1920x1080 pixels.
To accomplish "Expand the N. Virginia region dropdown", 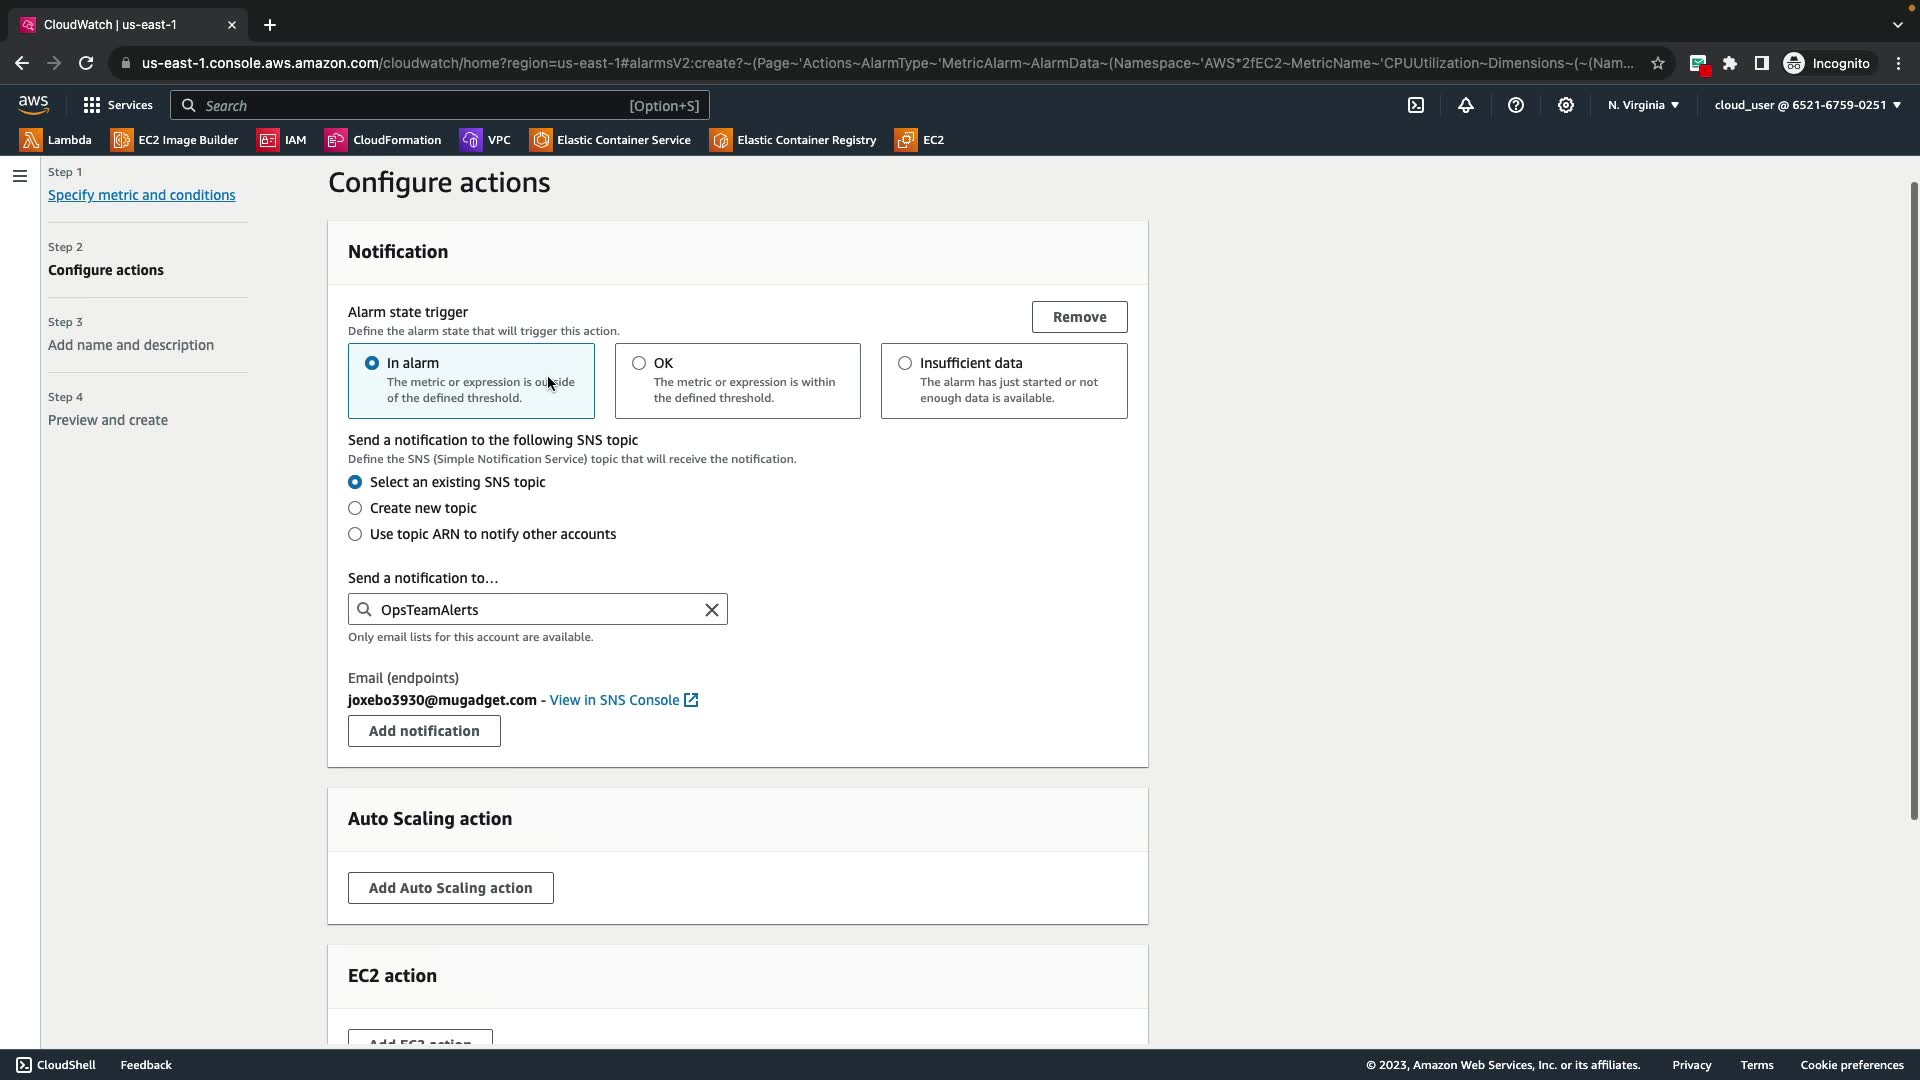I will 1643,105.
